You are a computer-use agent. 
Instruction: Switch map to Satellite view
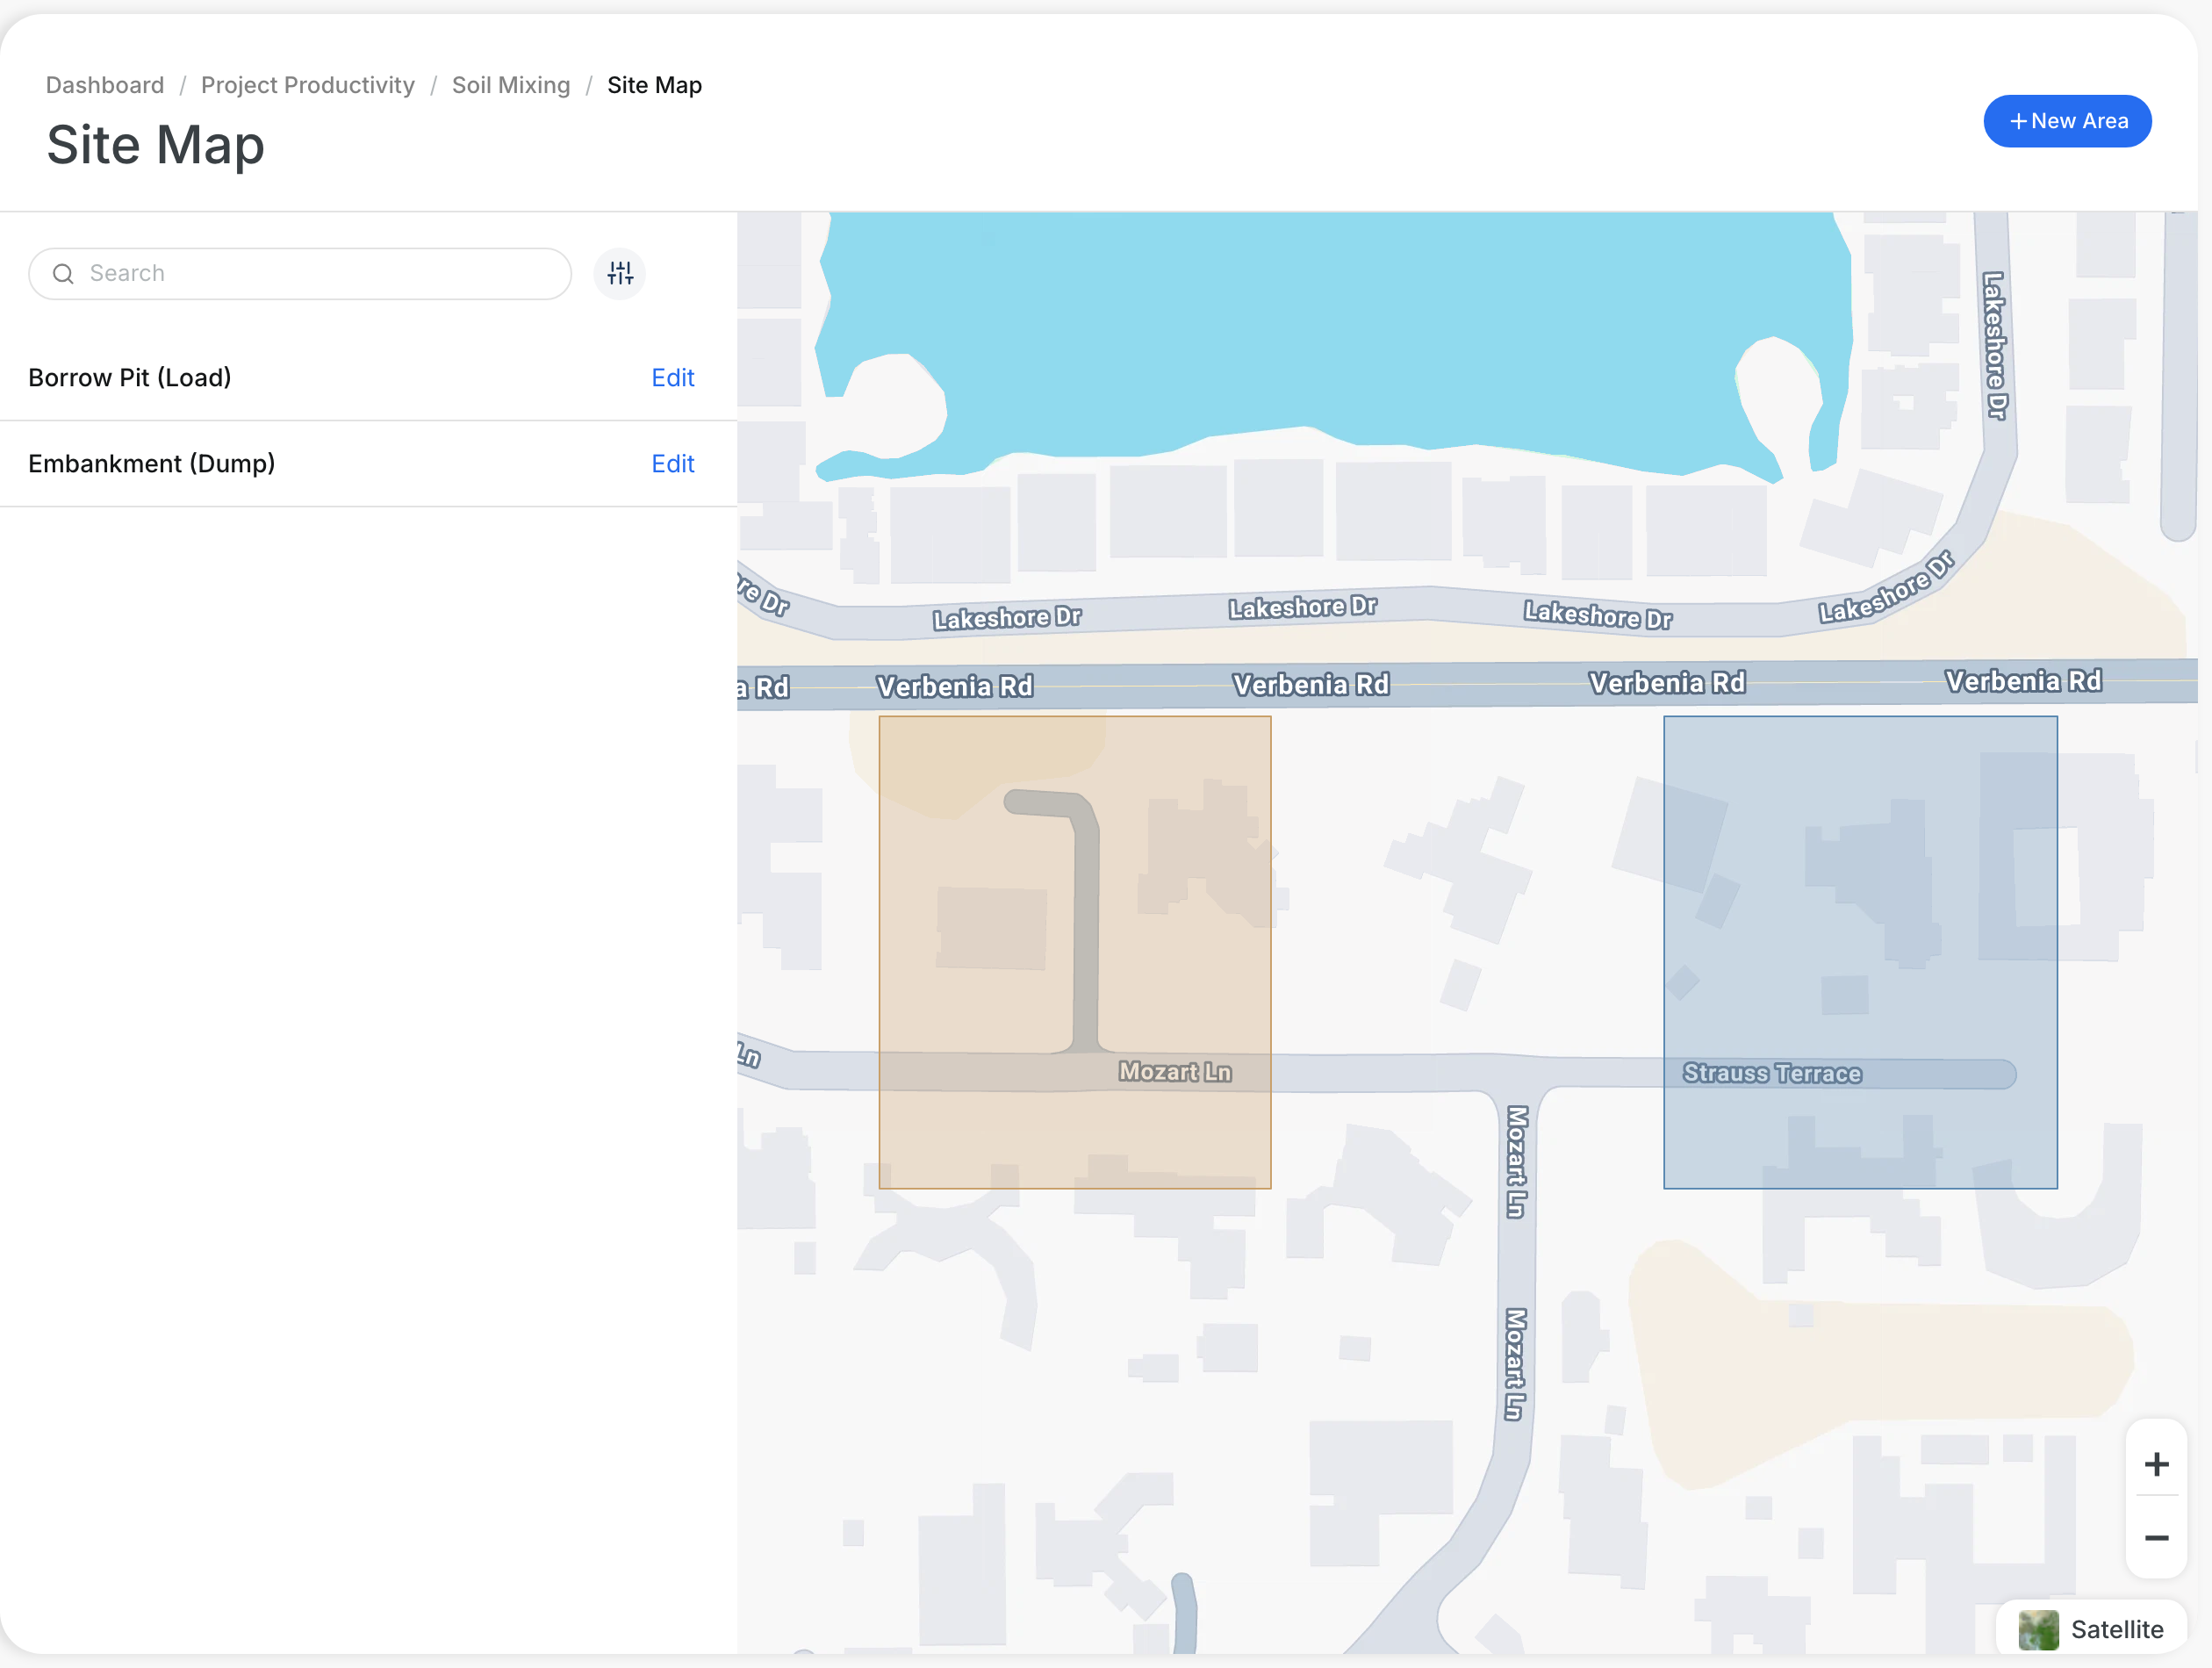(x=2092, y=1630)
